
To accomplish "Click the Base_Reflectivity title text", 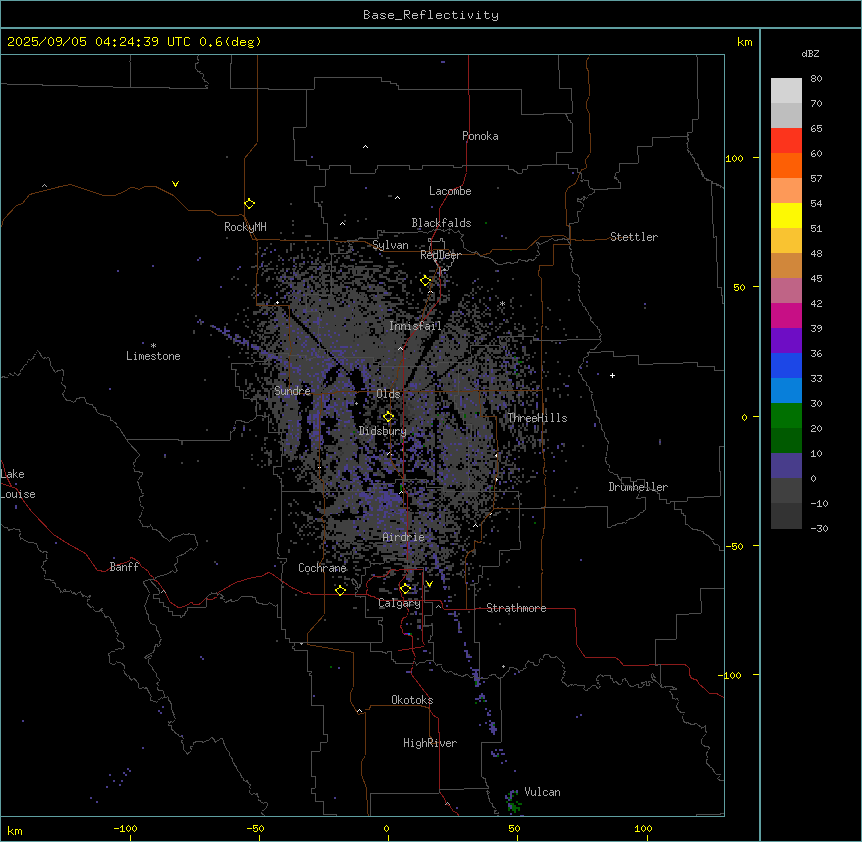I will [431, 15].
